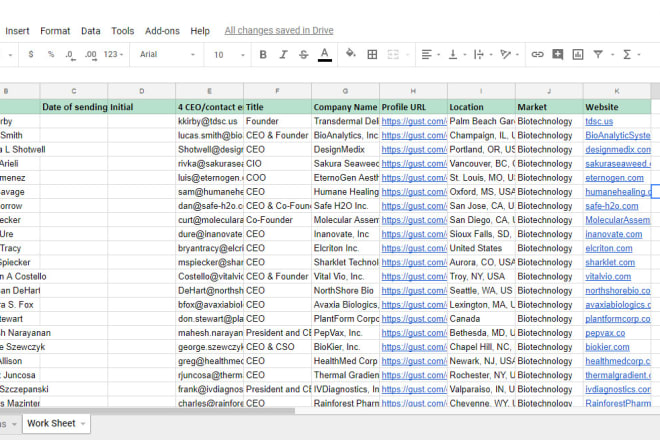Insert a chart
The height and width of the screenshot is (440, 660).
click(578, 55)
